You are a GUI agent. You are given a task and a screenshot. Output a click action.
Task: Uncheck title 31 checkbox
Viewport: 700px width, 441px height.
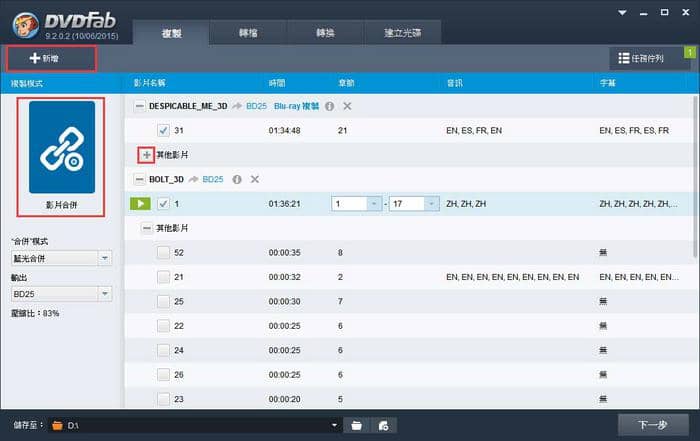(x=163, y=130)
